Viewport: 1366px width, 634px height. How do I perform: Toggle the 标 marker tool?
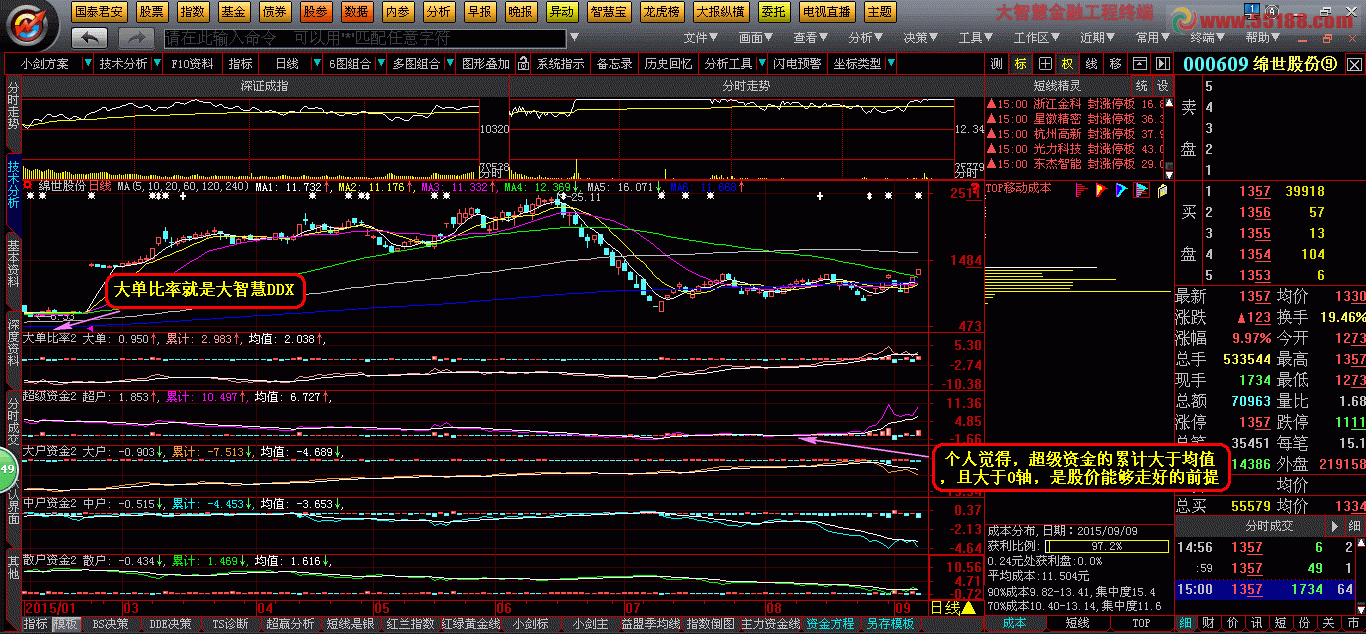coord(1020,63)
